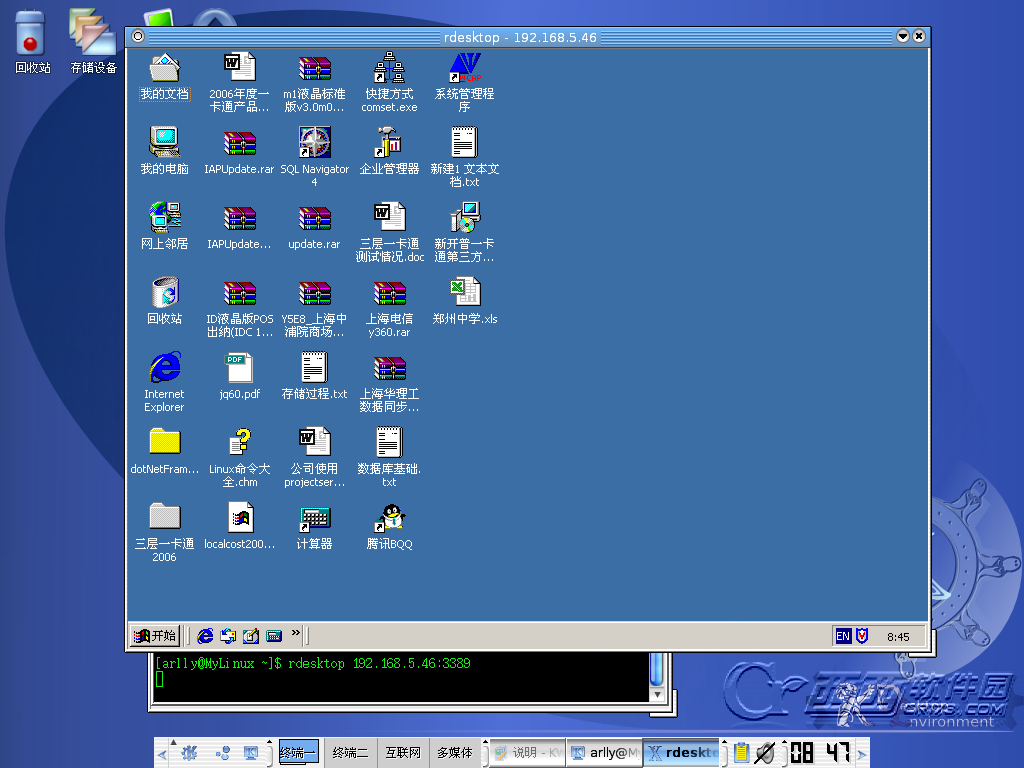Open SQL Navigator 4 desktop shortcut

[x=314, y=144]
